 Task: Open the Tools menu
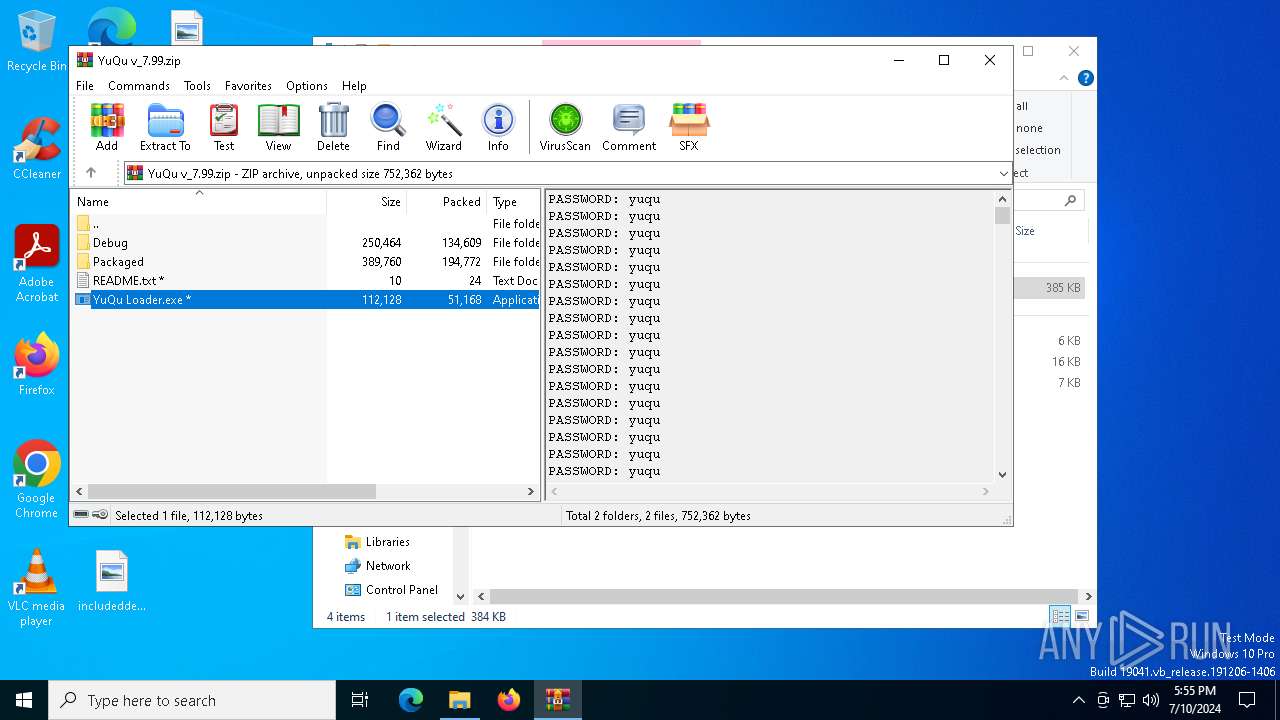click(x=197, y=86)
